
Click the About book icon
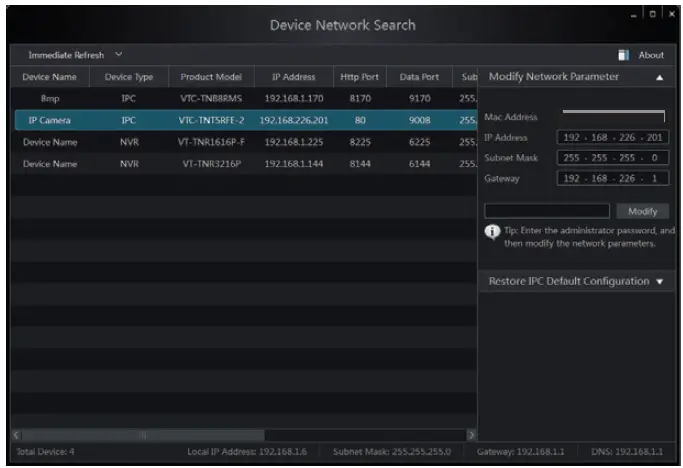point(623,55)
